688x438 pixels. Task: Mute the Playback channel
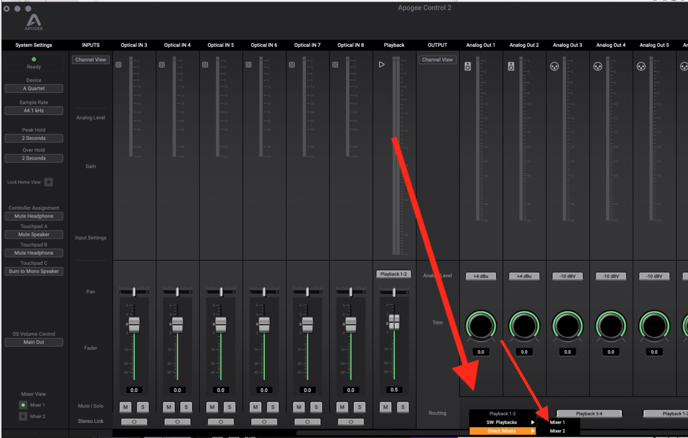coord(386,407)
